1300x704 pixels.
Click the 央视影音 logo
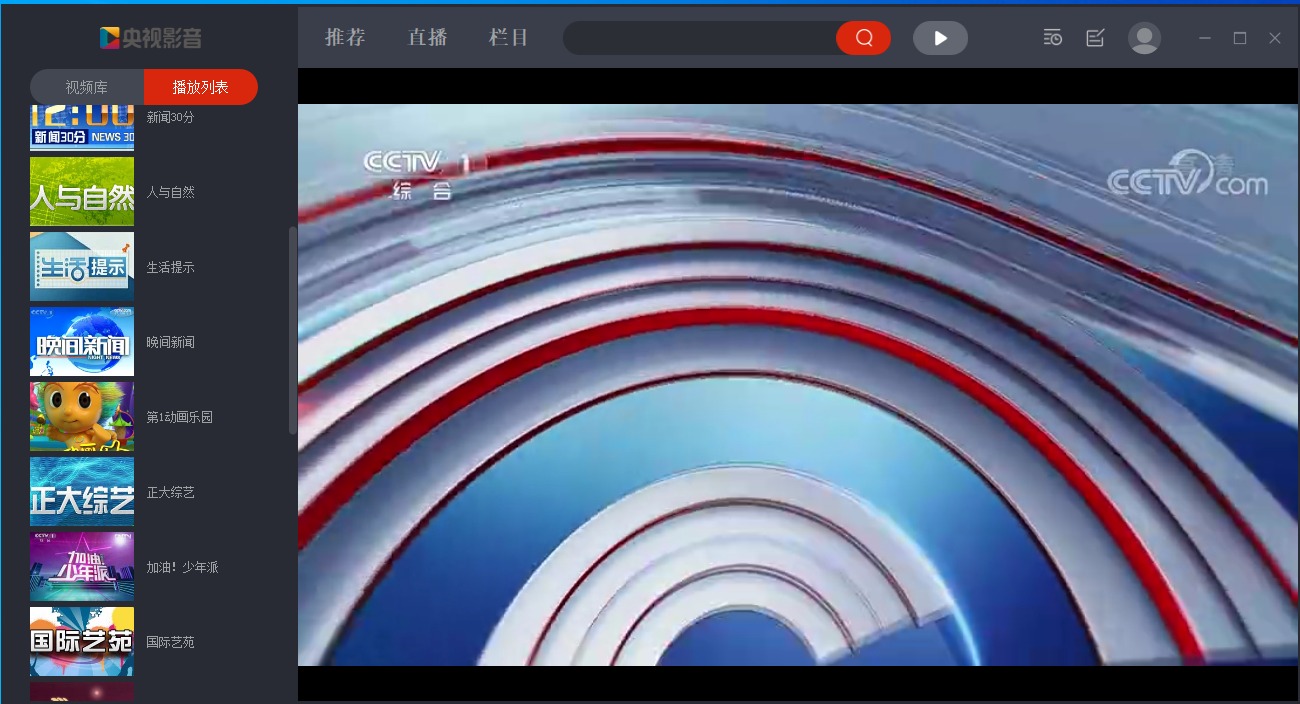click(x=150, y=38)
